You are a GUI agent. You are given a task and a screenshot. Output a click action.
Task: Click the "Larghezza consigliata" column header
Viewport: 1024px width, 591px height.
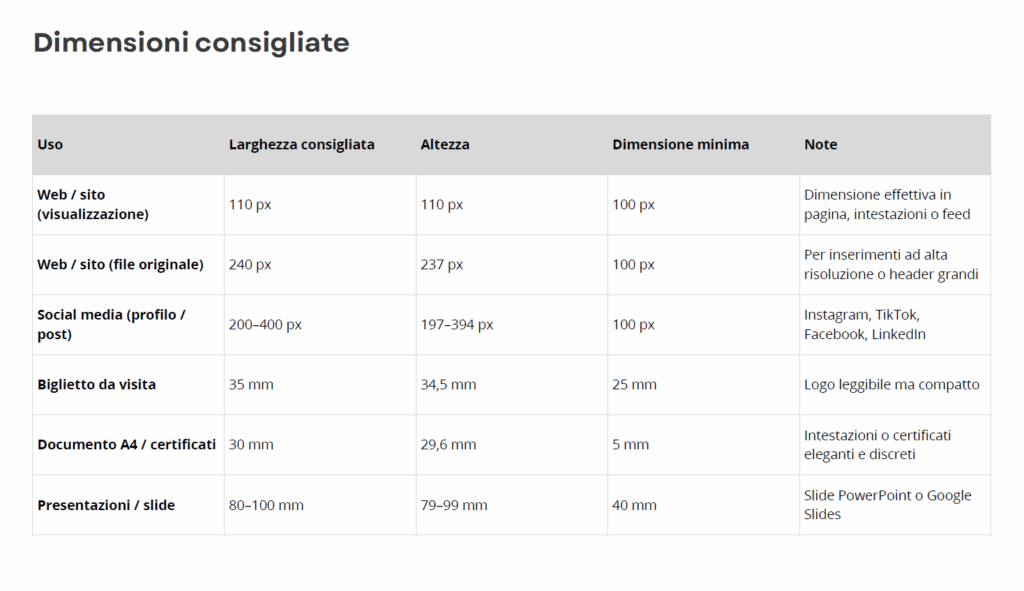[301, 145]
